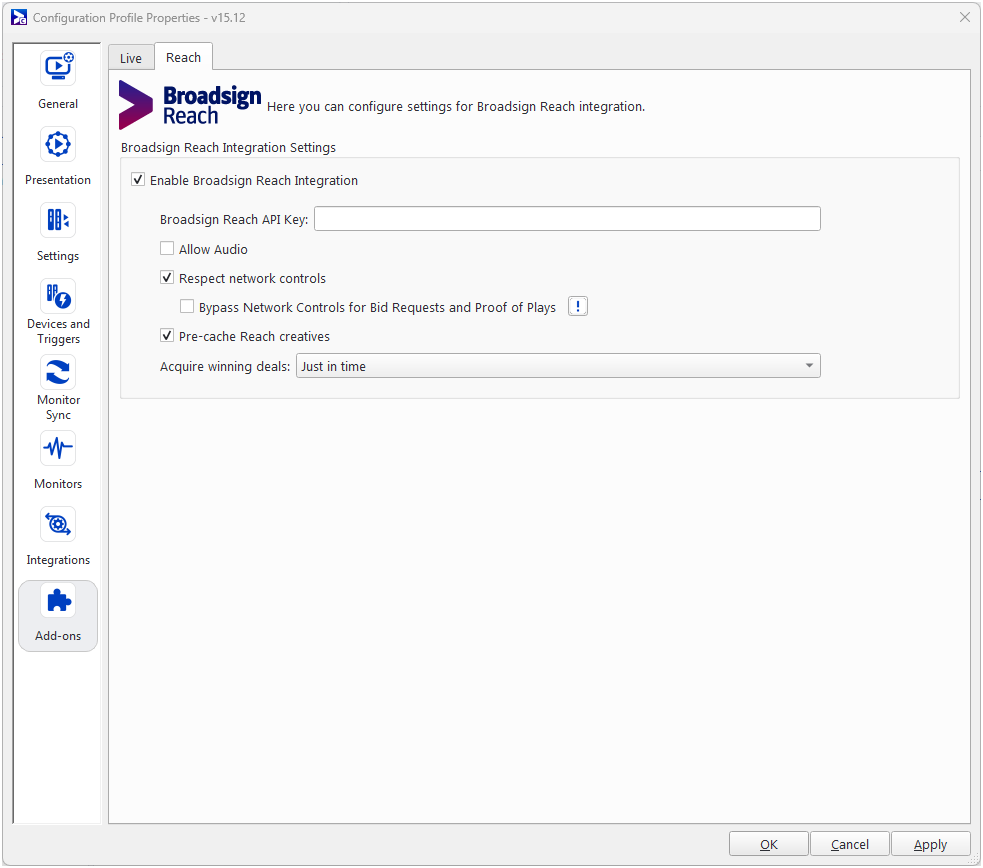The image size is (983, 868).
Task: Select the Monitors waveform icon
Action: pyautogui.click(x=58, y=448)
